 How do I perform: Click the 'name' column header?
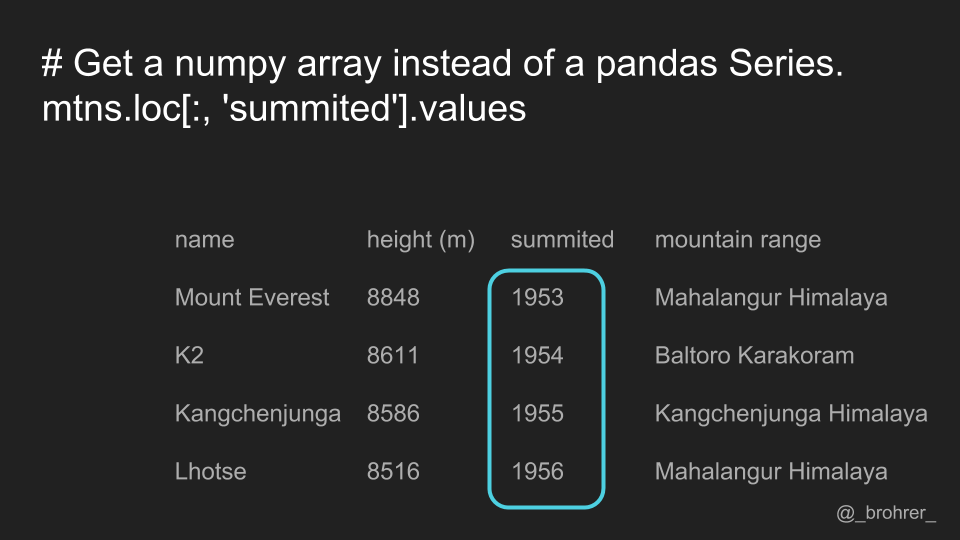coord(204,239)
